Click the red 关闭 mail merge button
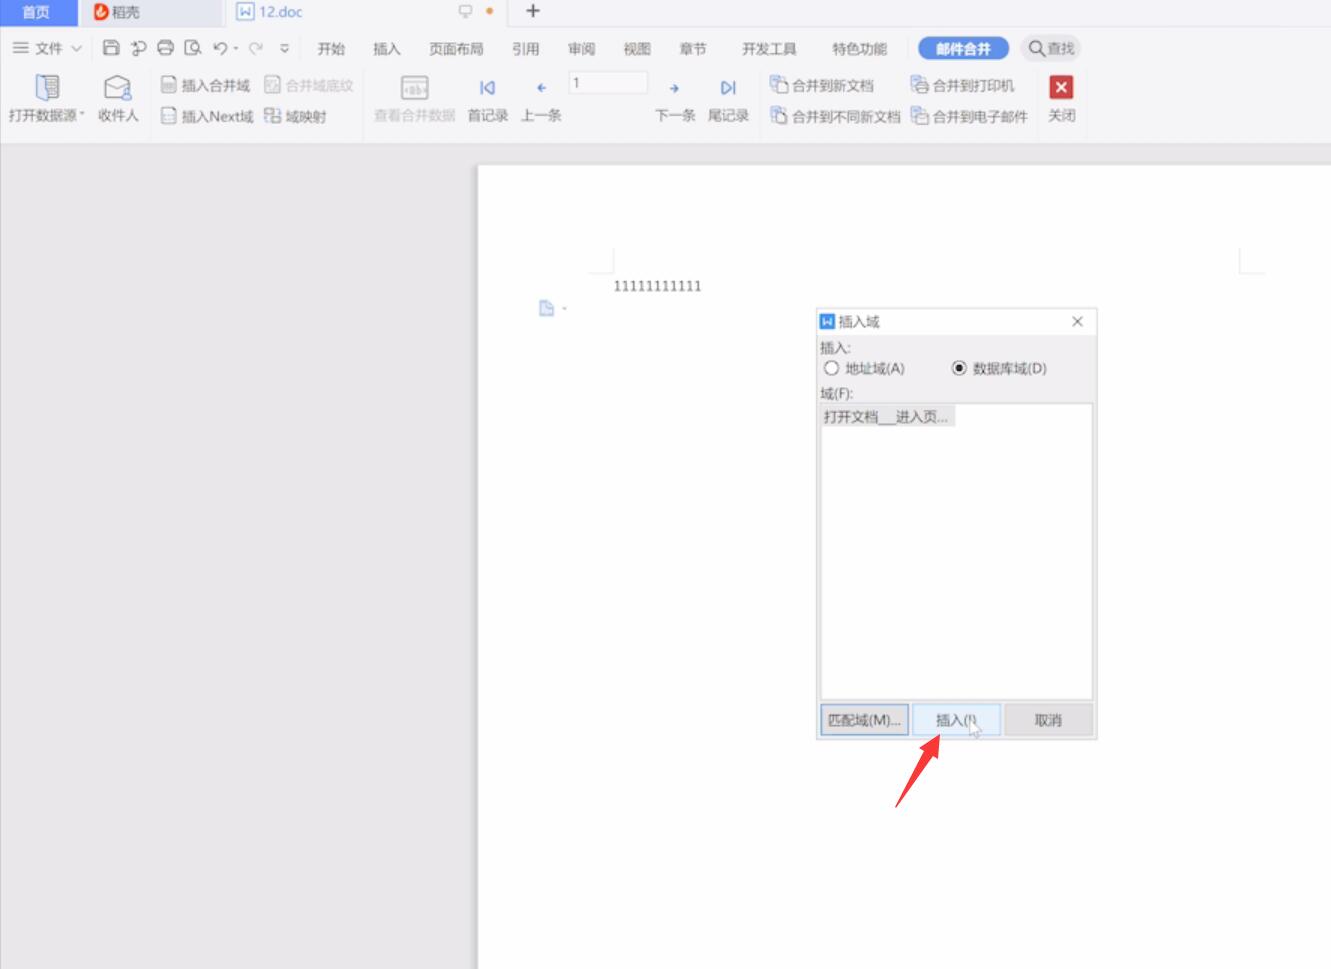Viewport: 1331px width, 969px height. pyautogui.click(x=1062, y=98)
